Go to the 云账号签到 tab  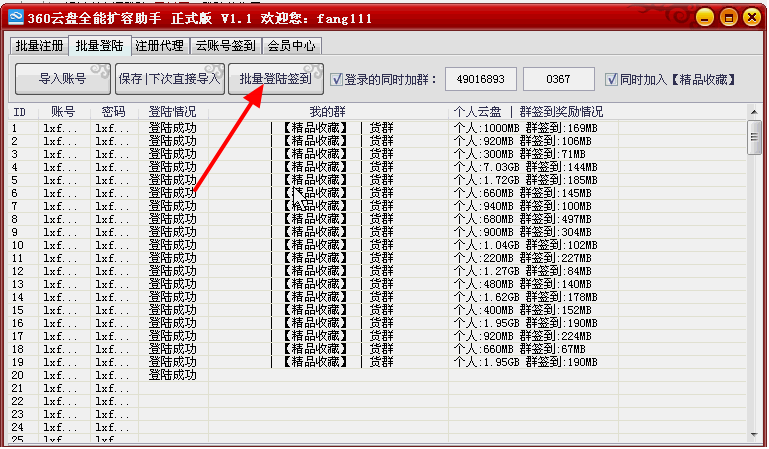tap(226, 46)
